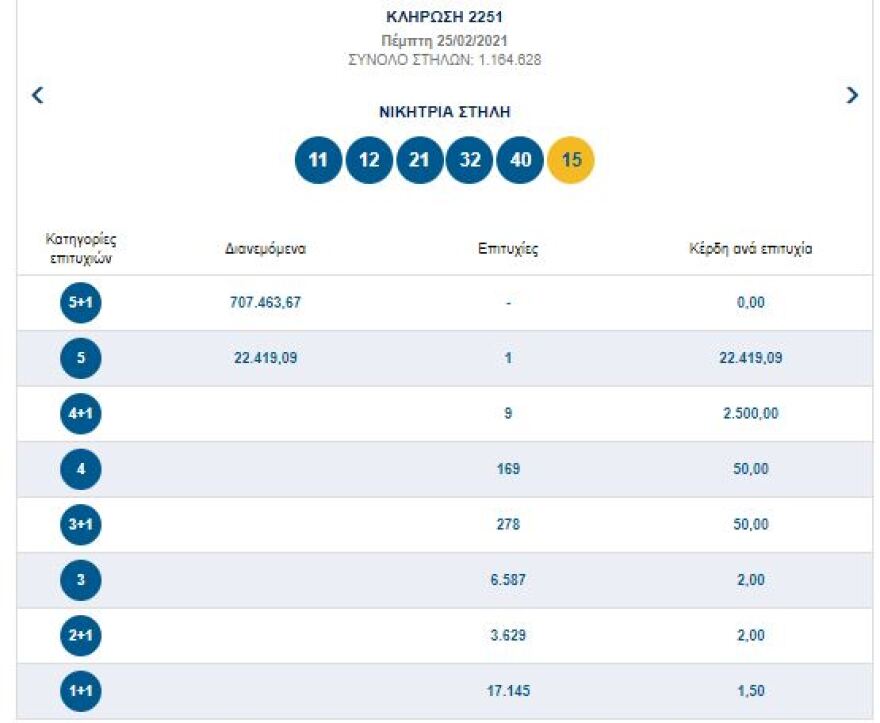Select the 1+1 category badge
Screen dimensions: 880x723
(x=81, y=691)
